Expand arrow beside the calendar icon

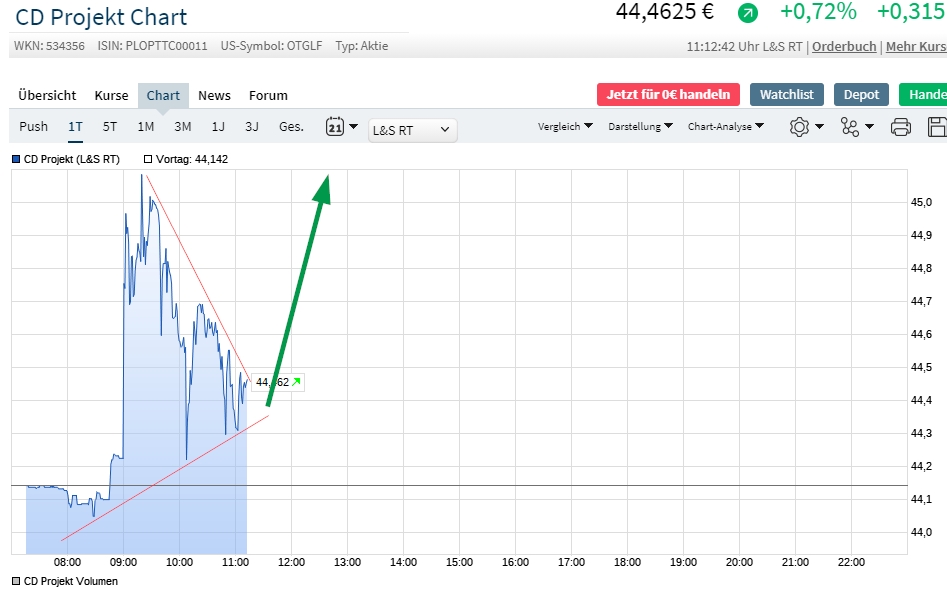pyautogui.click(x=354, y=126)
